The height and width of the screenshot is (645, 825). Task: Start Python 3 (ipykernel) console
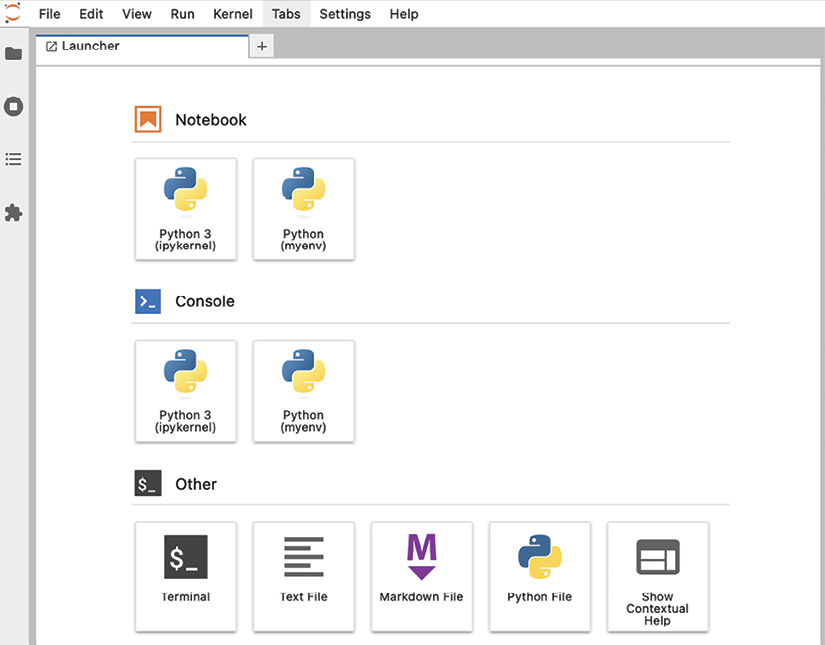(x=186, y=391)
